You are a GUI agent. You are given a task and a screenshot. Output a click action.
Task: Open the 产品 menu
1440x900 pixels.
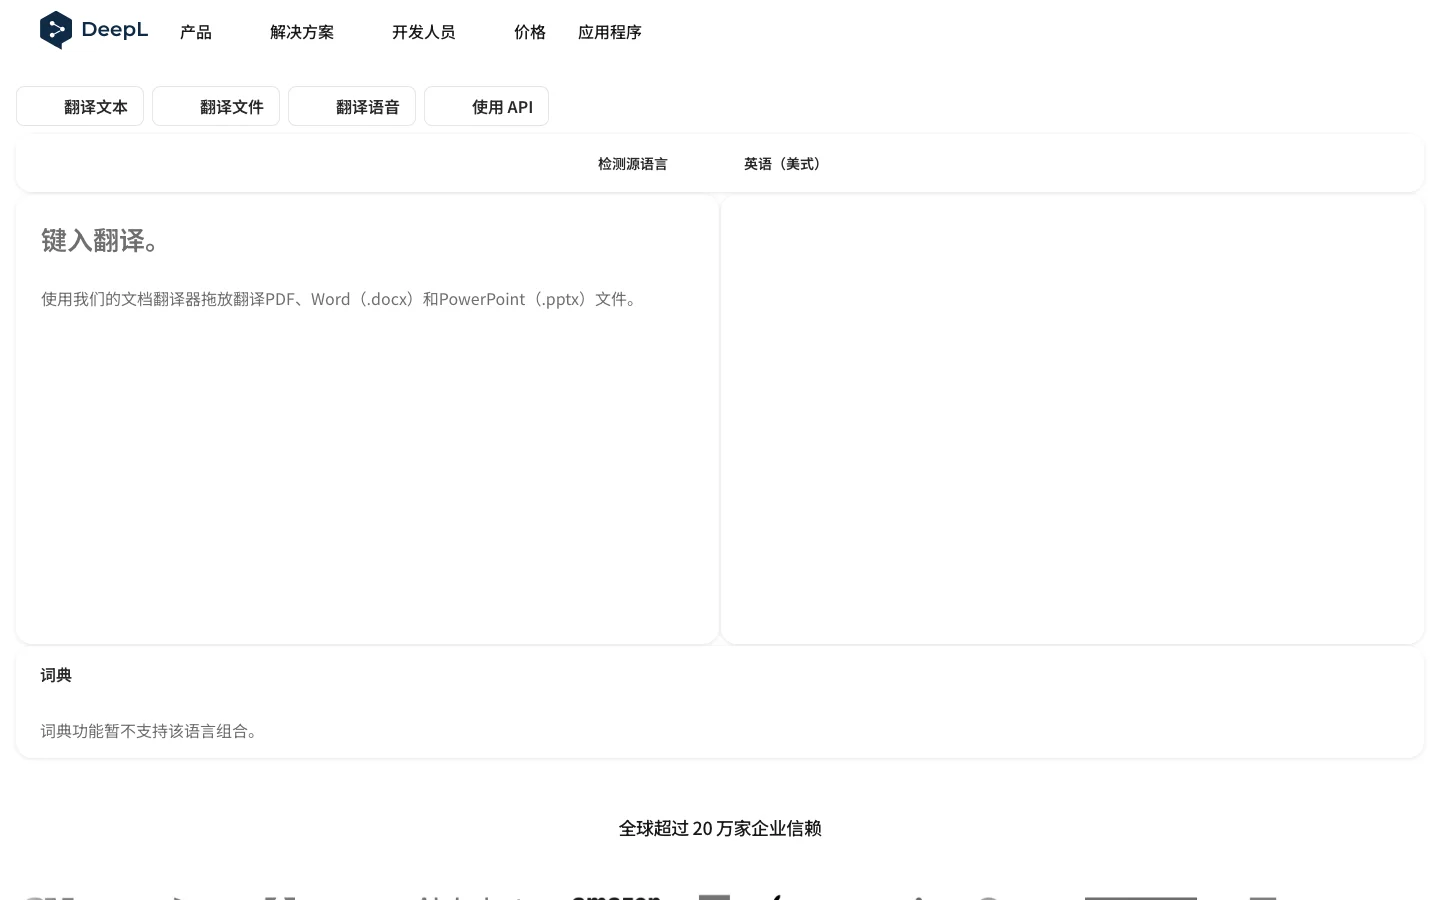coord(196,32)
